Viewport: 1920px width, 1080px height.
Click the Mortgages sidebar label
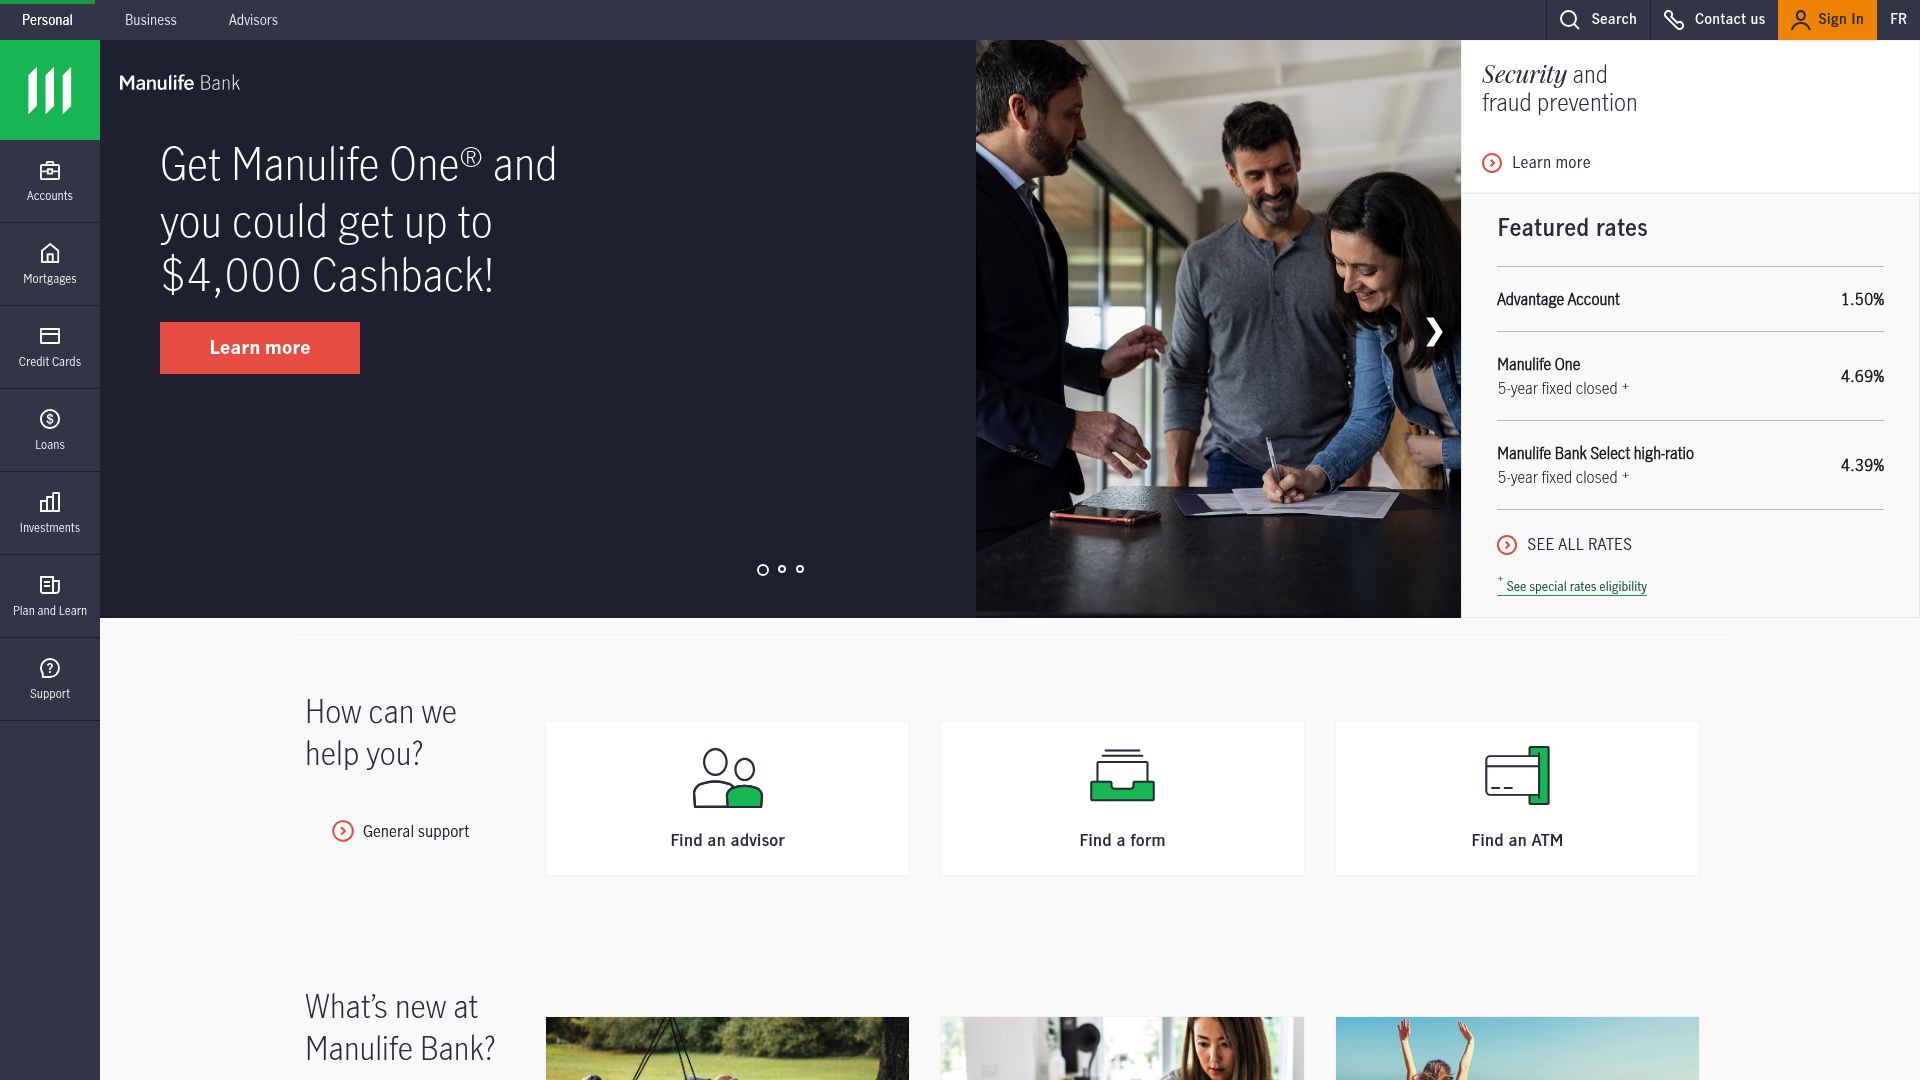pos(50,279)
